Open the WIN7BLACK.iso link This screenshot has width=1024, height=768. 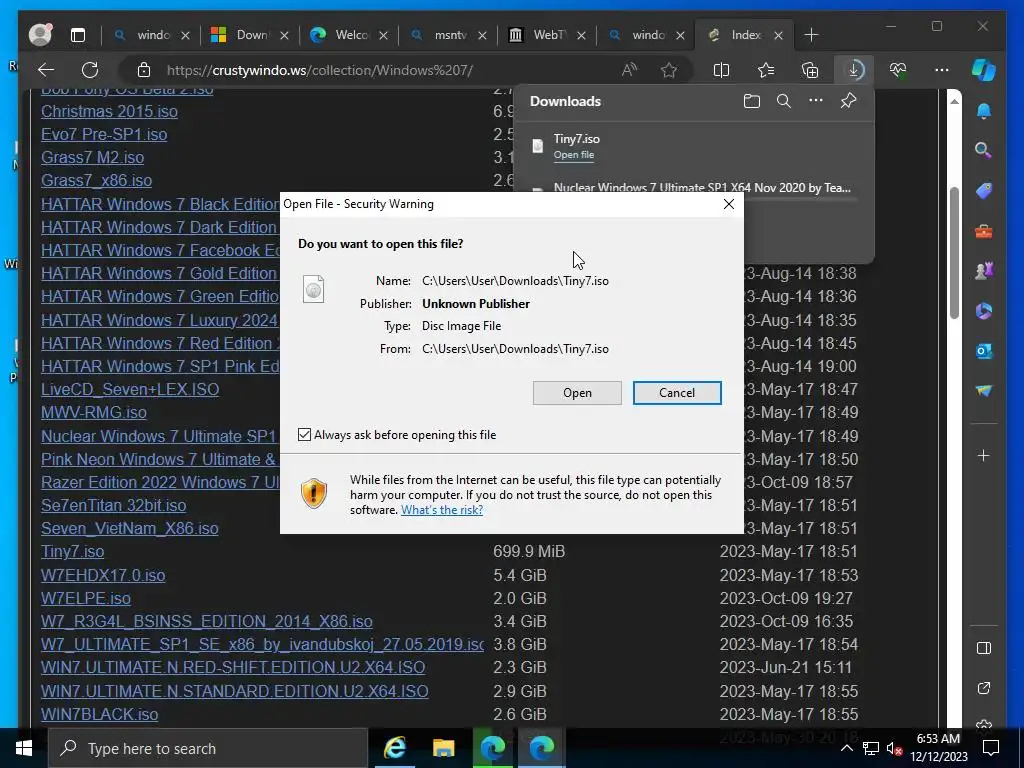pos(99,714)
